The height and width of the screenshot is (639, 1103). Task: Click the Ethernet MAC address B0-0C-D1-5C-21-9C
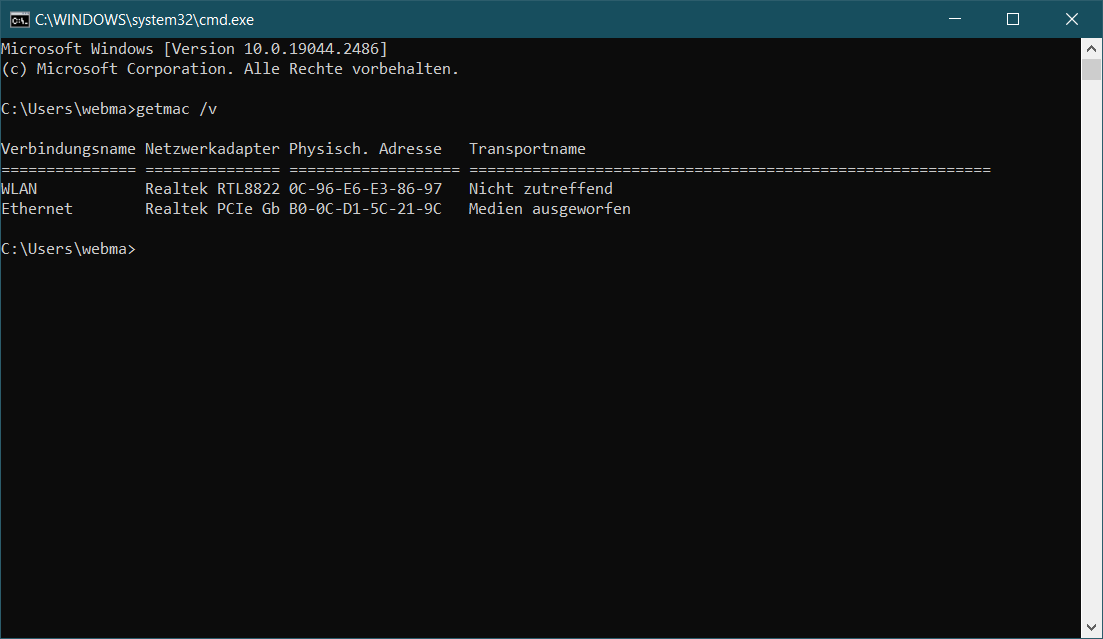(x=365, y=209)
